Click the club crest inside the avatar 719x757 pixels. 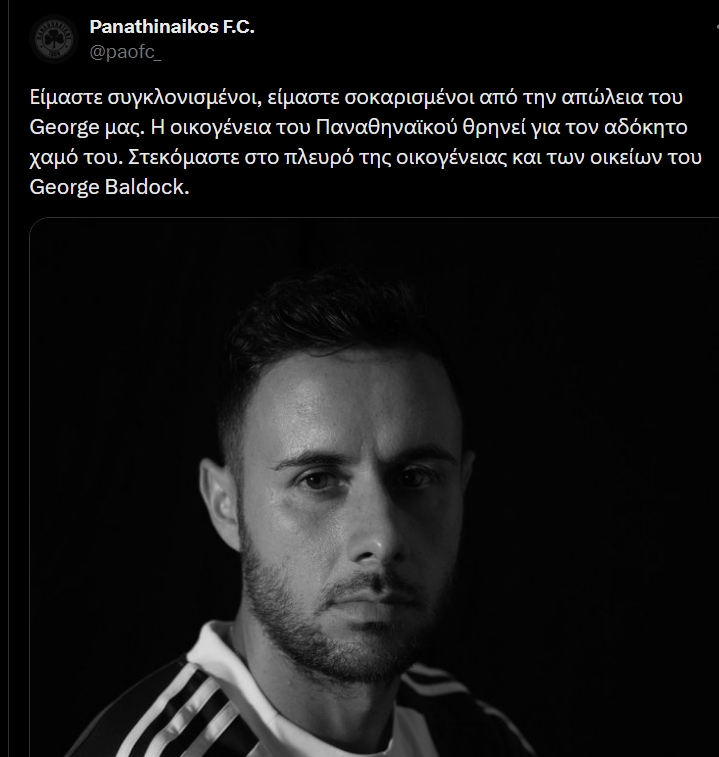(x=54, y=39)
